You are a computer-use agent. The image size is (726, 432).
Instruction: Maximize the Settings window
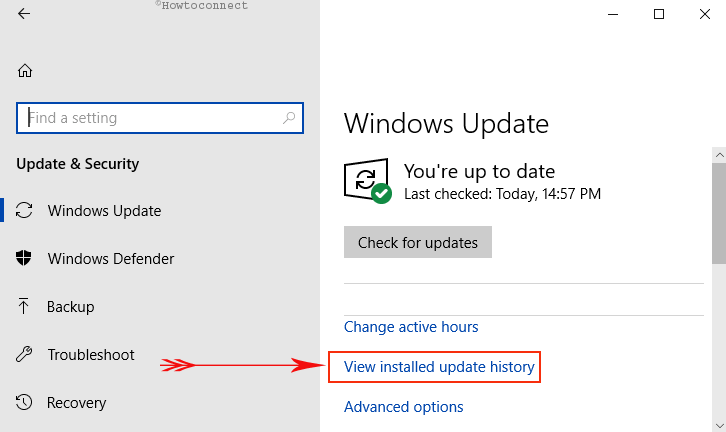[659, 14]
